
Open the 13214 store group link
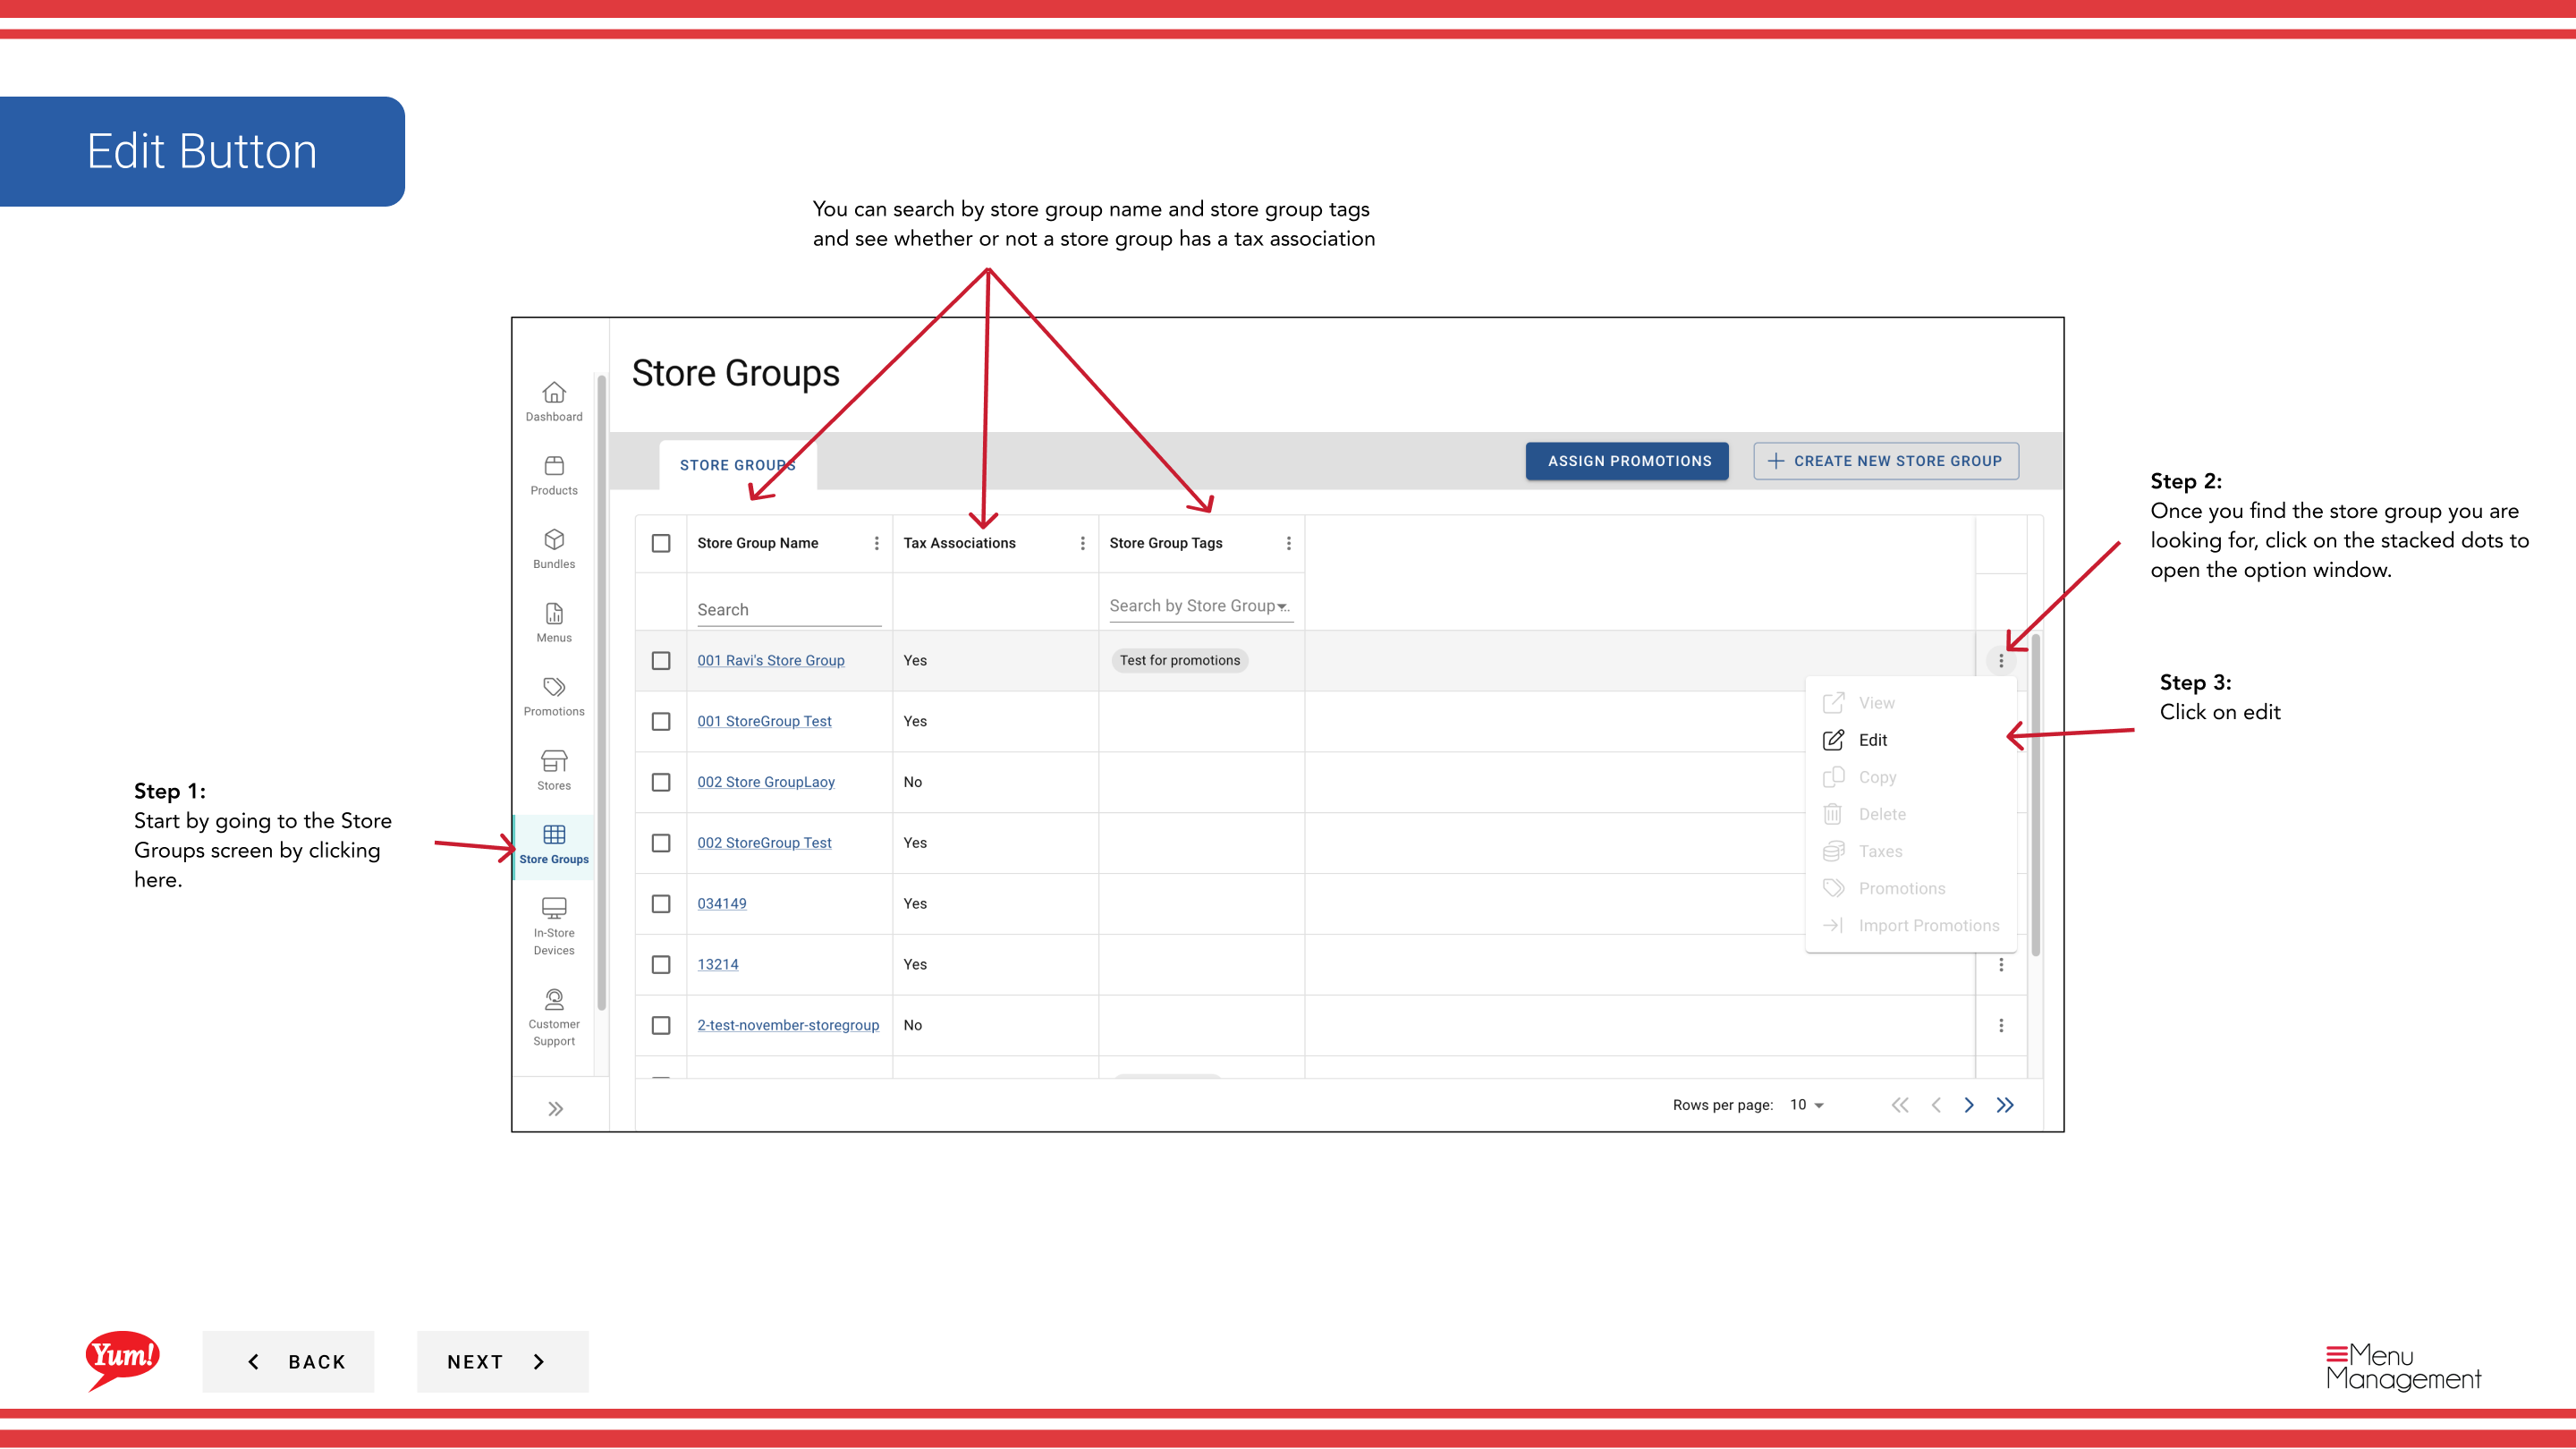(718, 964)
